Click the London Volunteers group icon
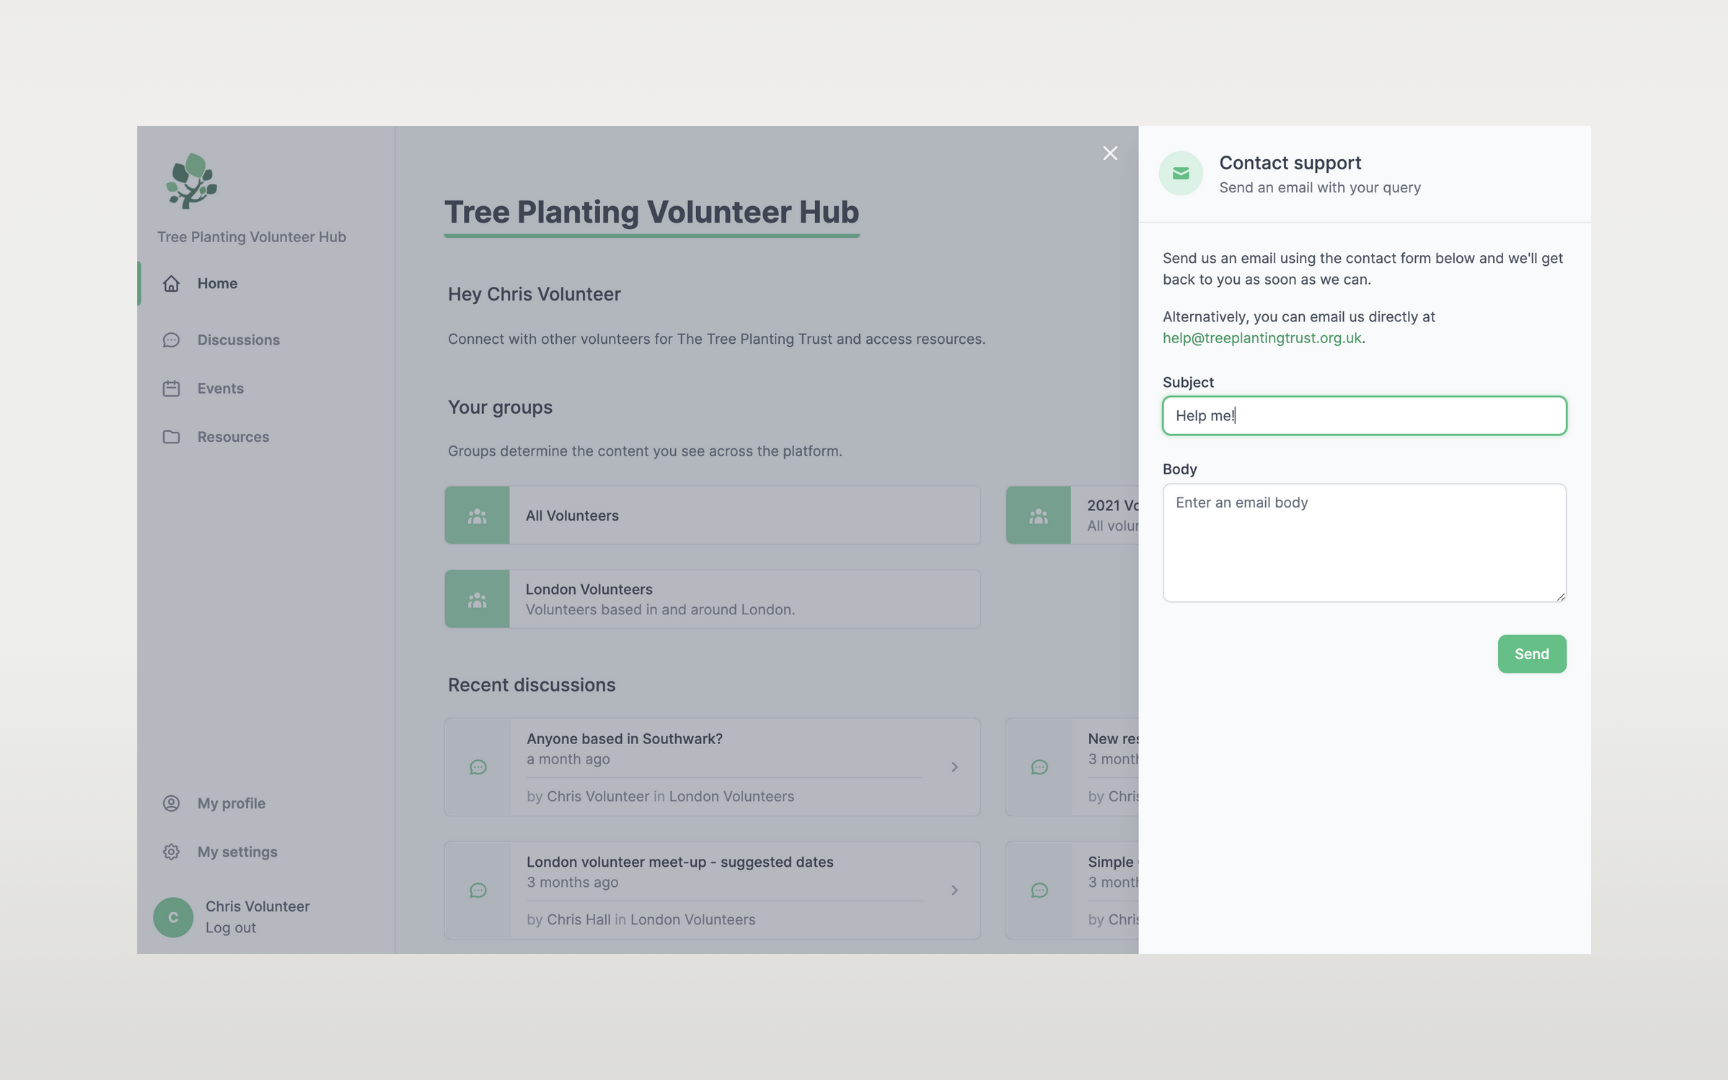 pos(477,600)
